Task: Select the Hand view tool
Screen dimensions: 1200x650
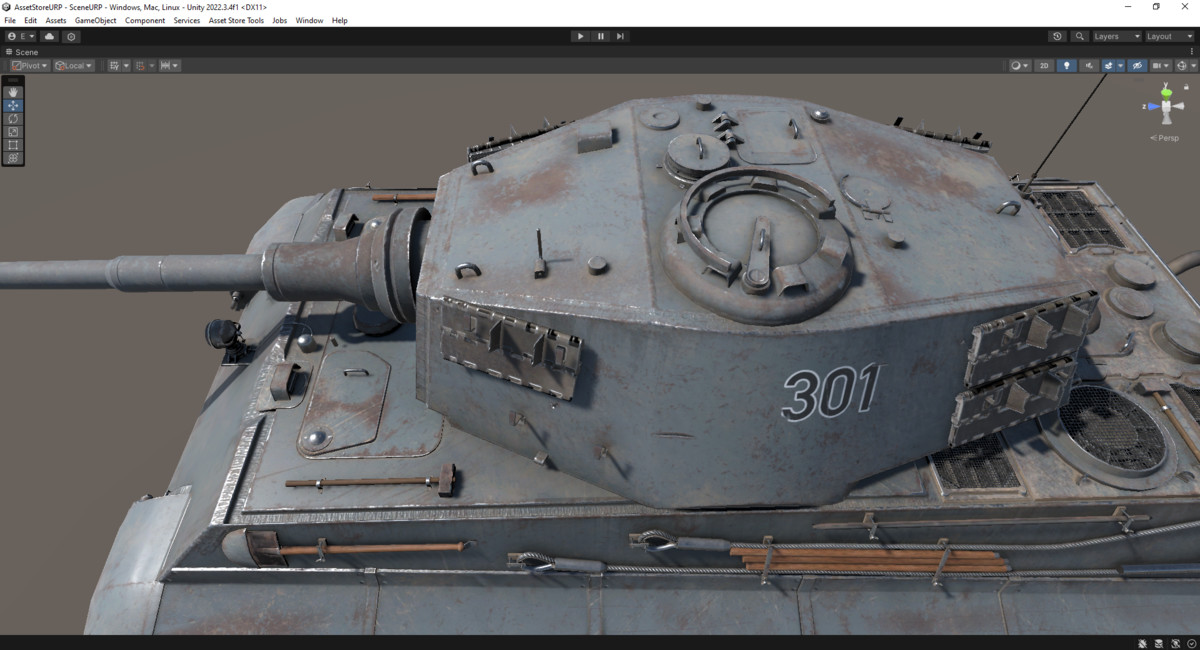Action: [12, 92]
